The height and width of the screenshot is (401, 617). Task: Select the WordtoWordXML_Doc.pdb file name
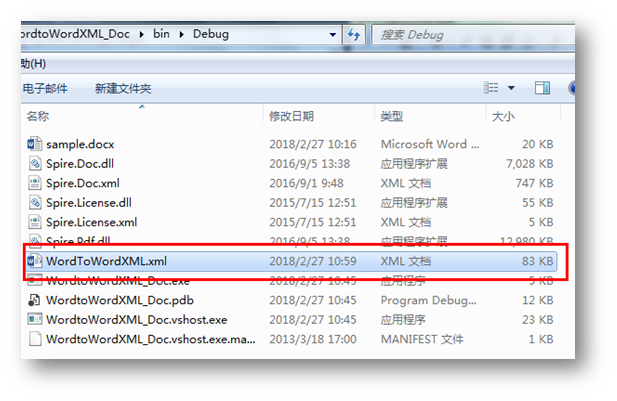click(x=120, y=300)
